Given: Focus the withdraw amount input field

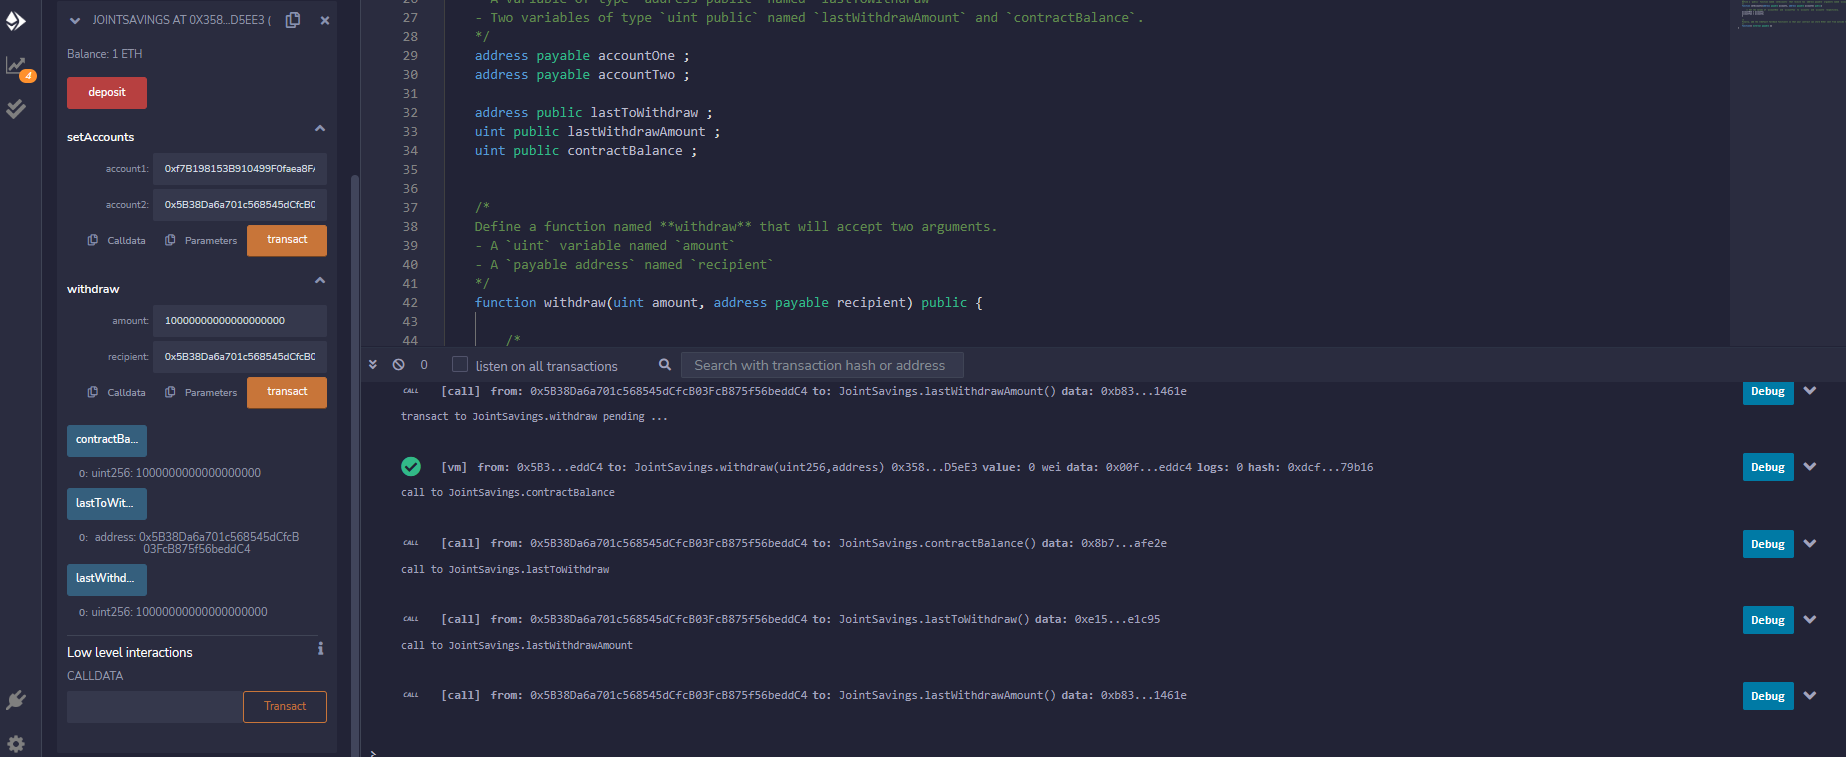Looking at the screenshot, I should click(x=240, y=321).
